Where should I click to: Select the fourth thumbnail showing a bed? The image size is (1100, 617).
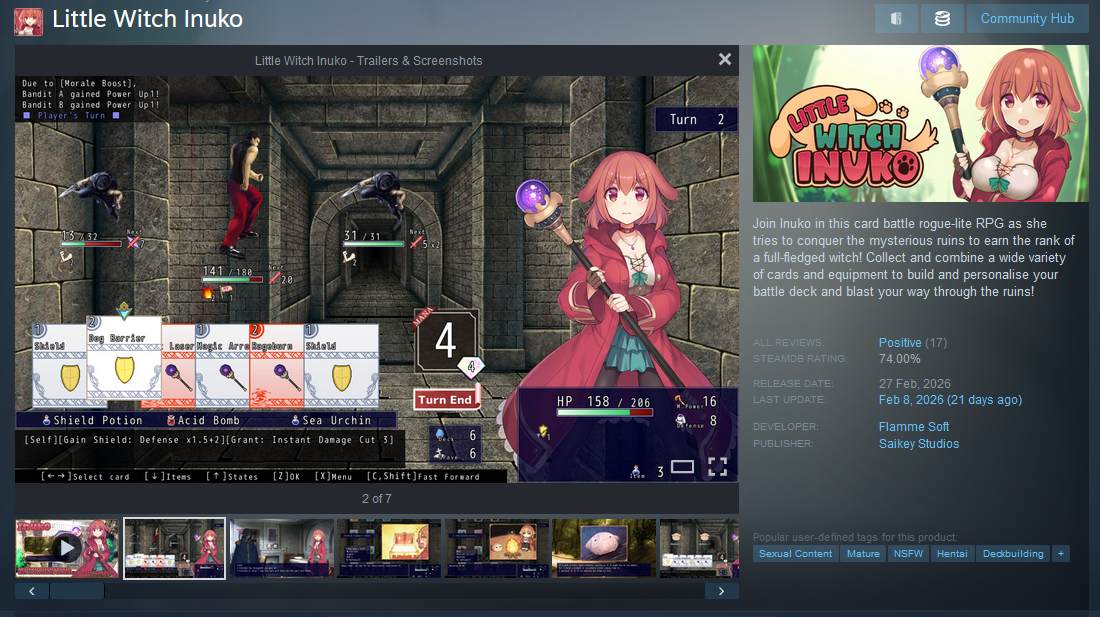pos(389,548)
